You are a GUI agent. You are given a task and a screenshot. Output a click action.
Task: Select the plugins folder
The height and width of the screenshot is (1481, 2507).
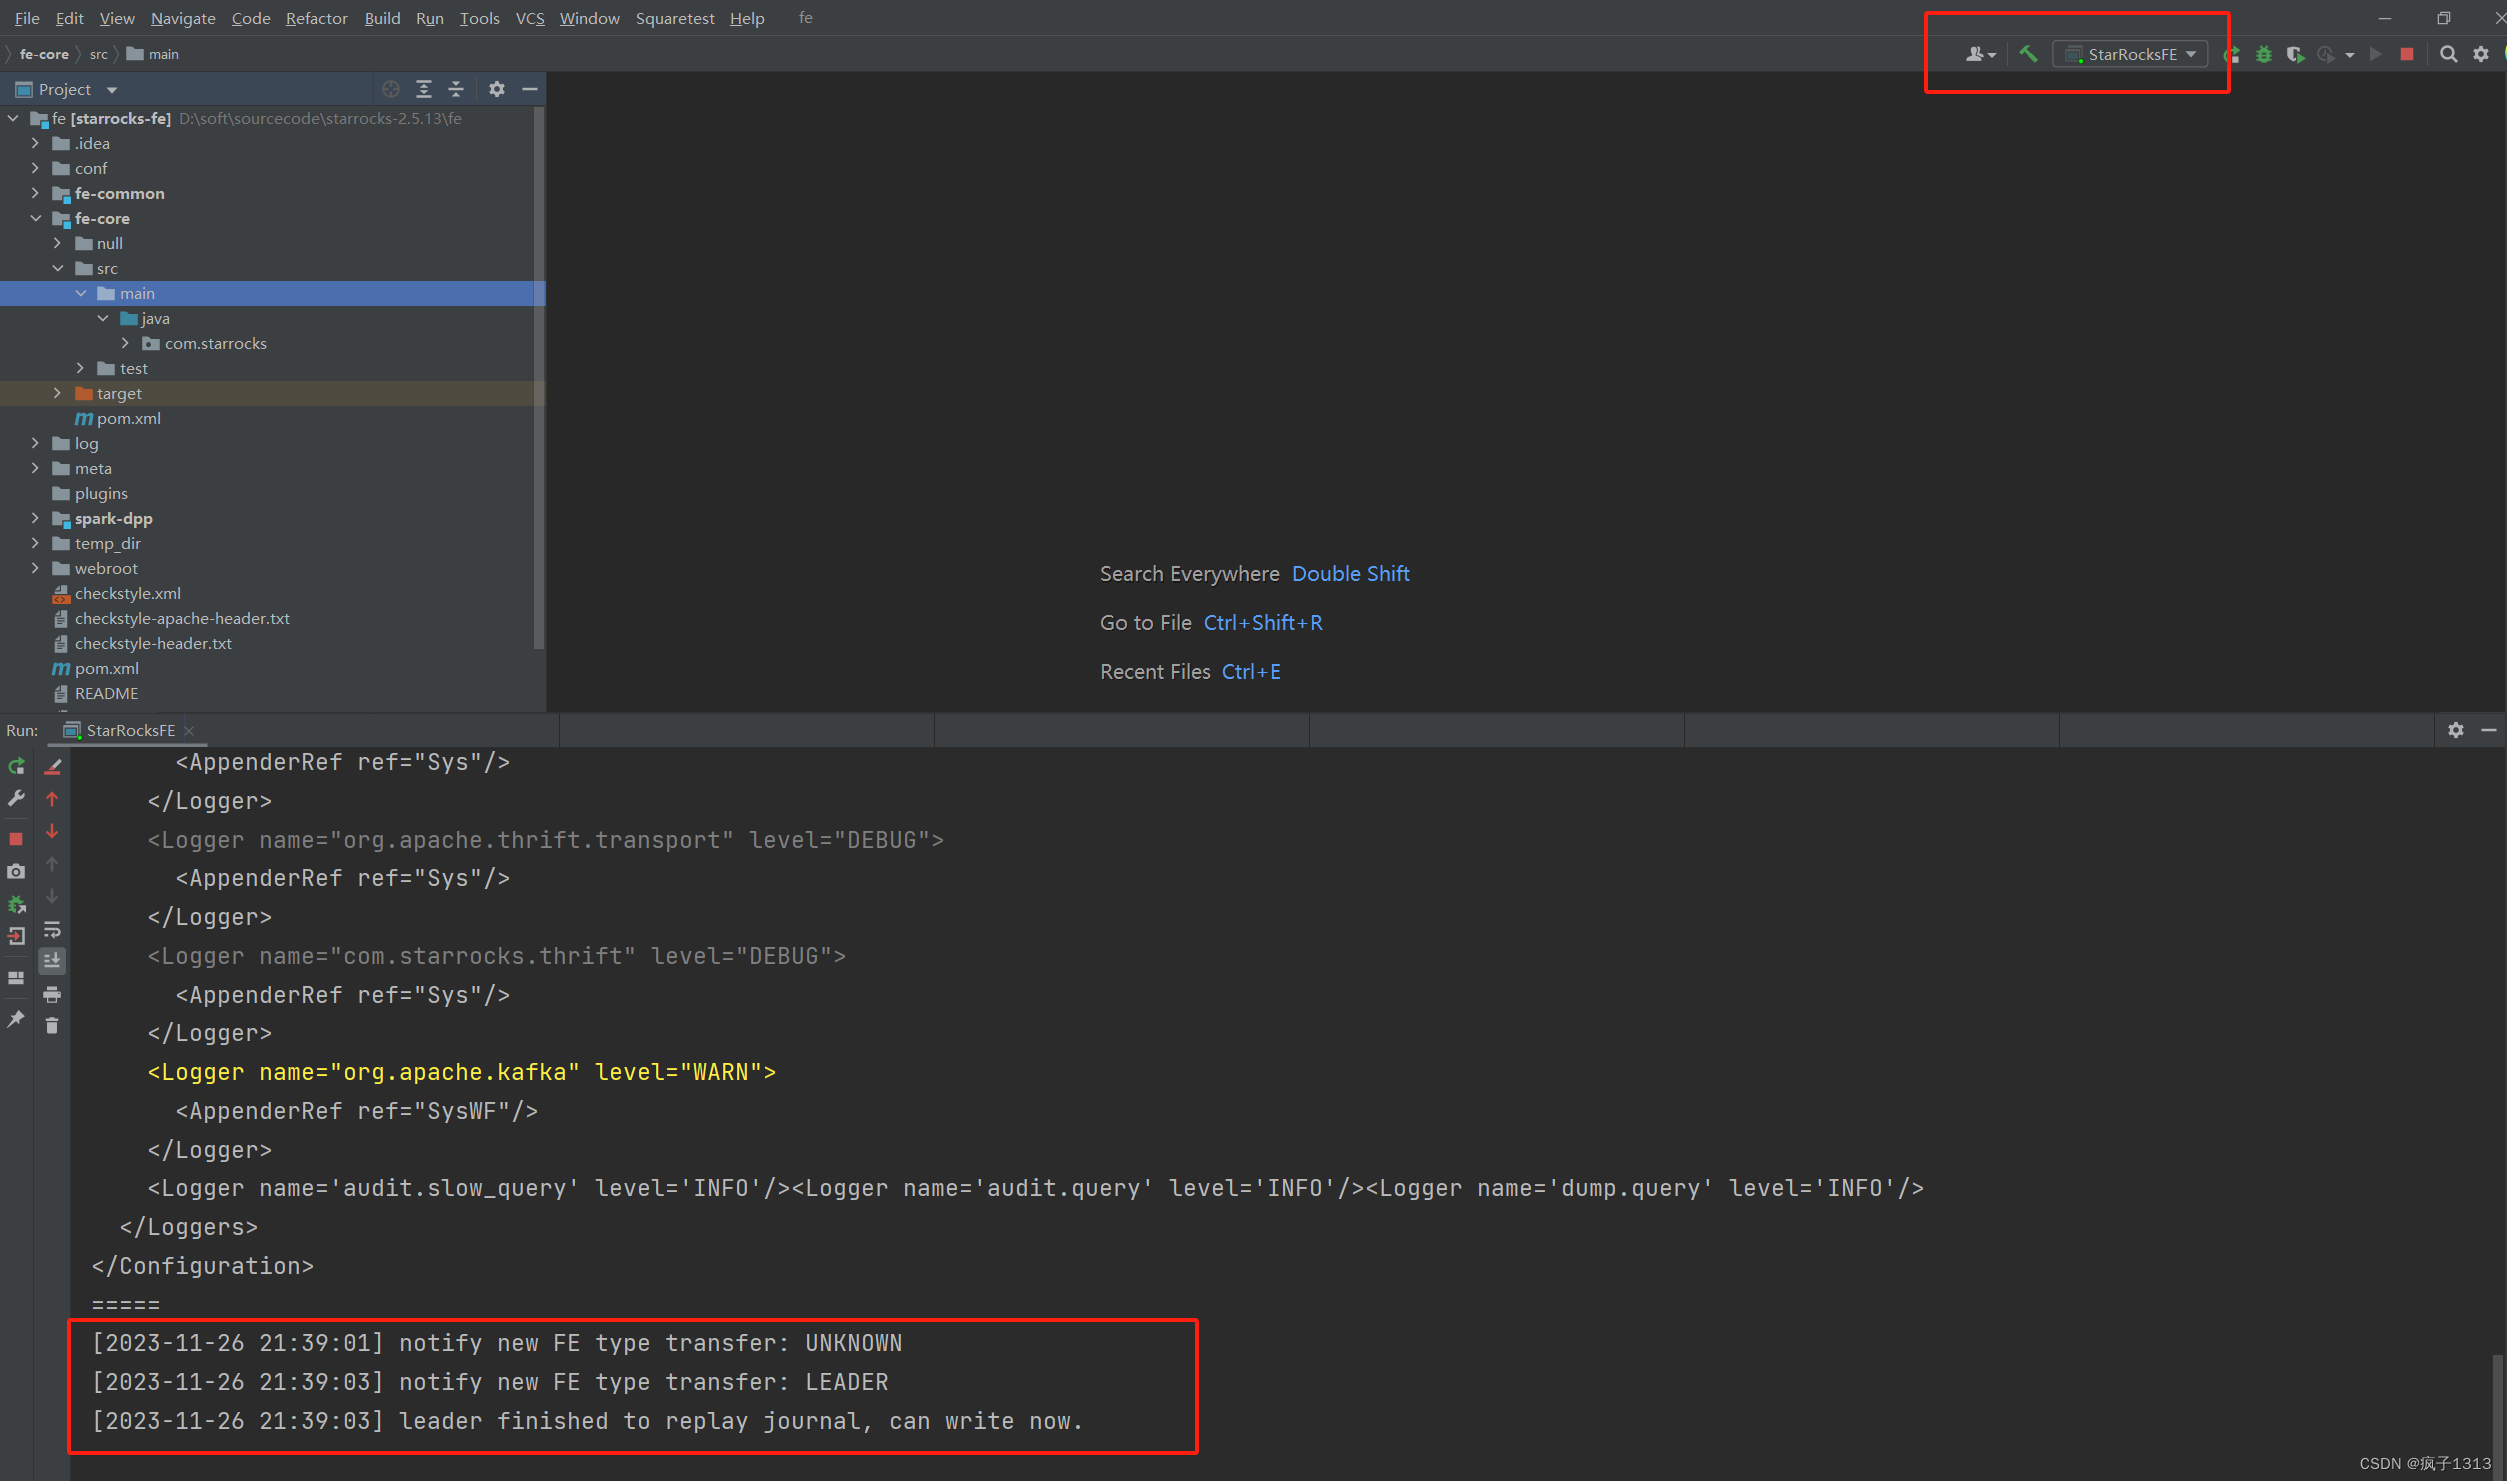101,493
